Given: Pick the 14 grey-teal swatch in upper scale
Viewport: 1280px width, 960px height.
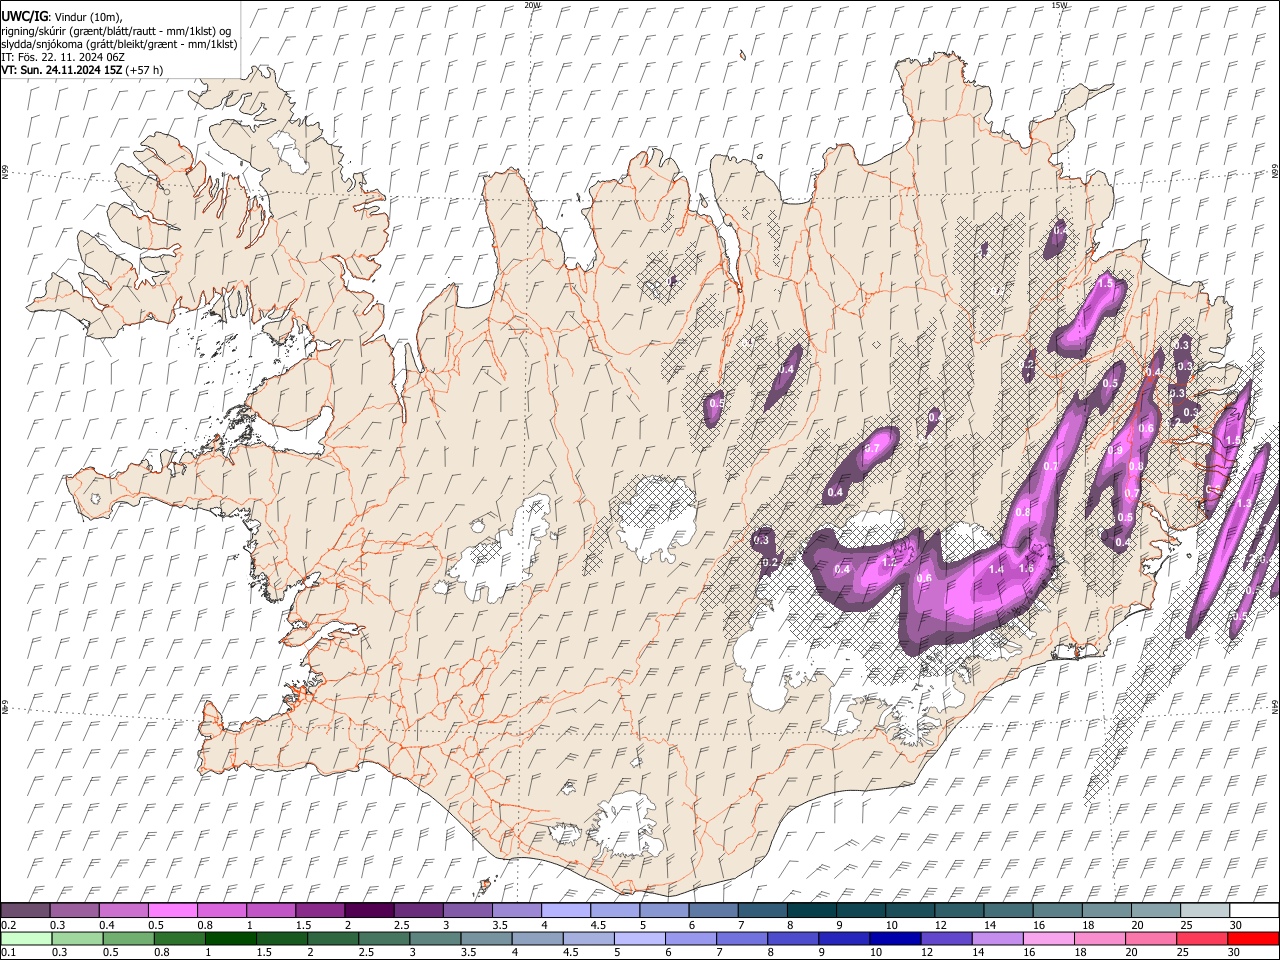Looking at the screenshot, I should pos(1007,910).
